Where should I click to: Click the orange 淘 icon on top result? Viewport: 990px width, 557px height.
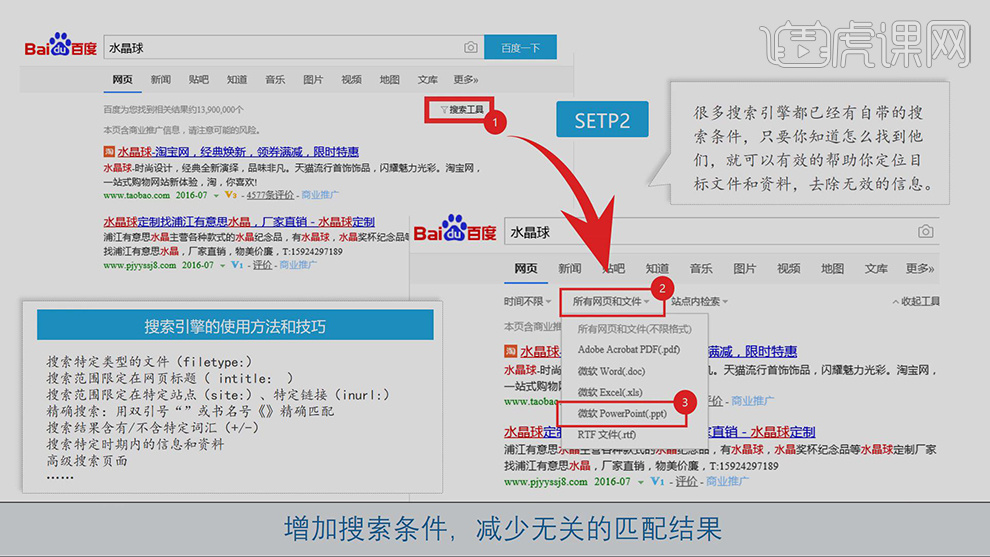[109, 152]
